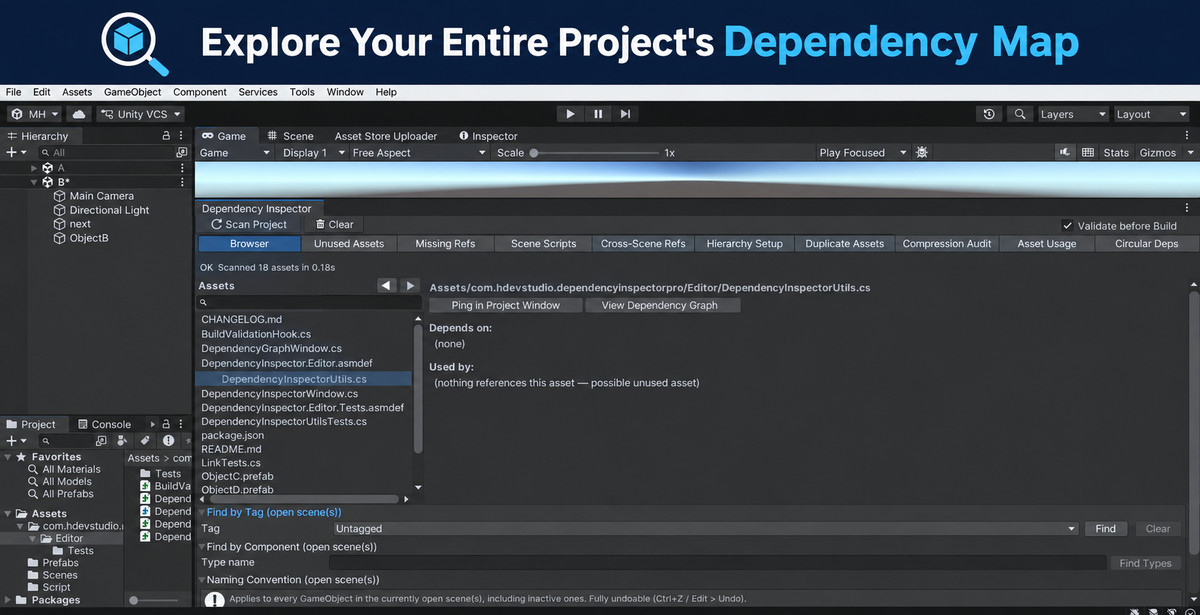Open scene B's three-dot options
The width and height of the screenshot is (1200, 615).
click(x=182, y=182)
